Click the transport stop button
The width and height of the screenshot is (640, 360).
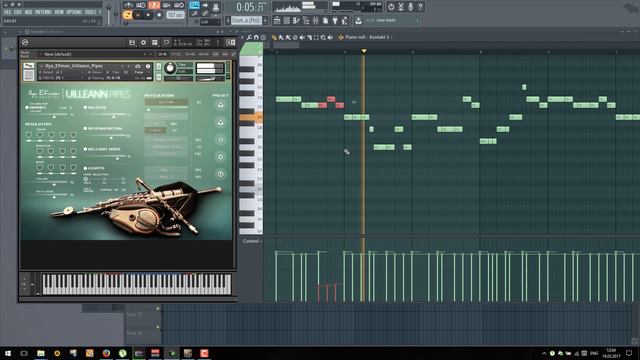(x=148, y=15)
